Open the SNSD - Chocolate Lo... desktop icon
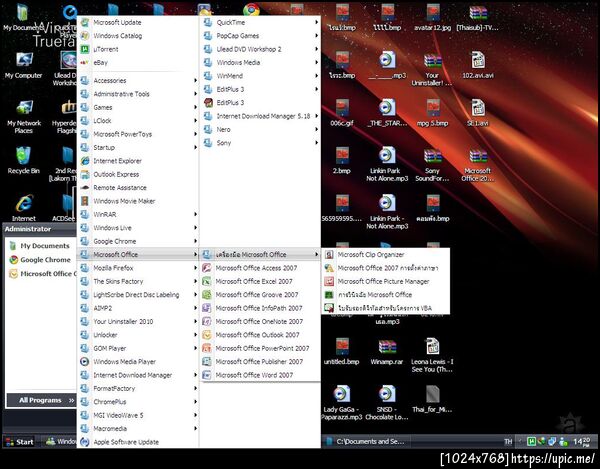Viewport: 600px width, 469px height. coord(386,402)
